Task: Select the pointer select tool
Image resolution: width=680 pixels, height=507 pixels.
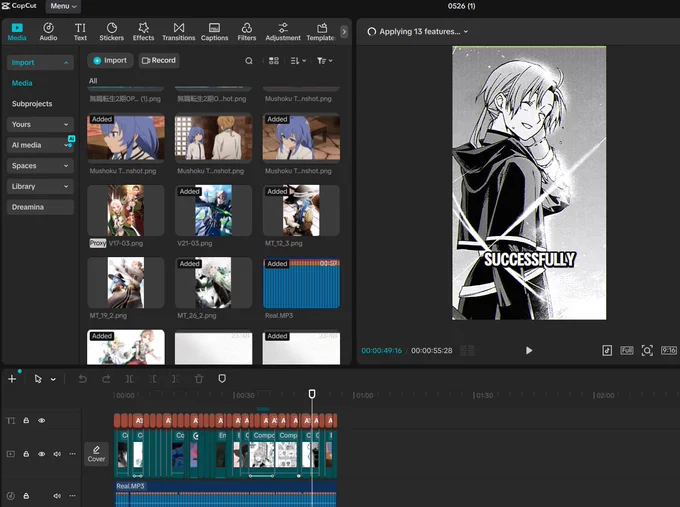Action: click(38, 379)
